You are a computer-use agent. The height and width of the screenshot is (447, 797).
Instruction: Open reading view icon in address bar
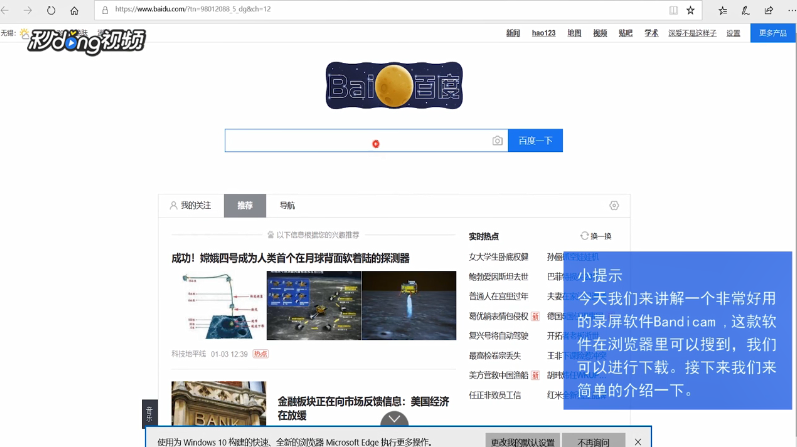tap(673, 10)
